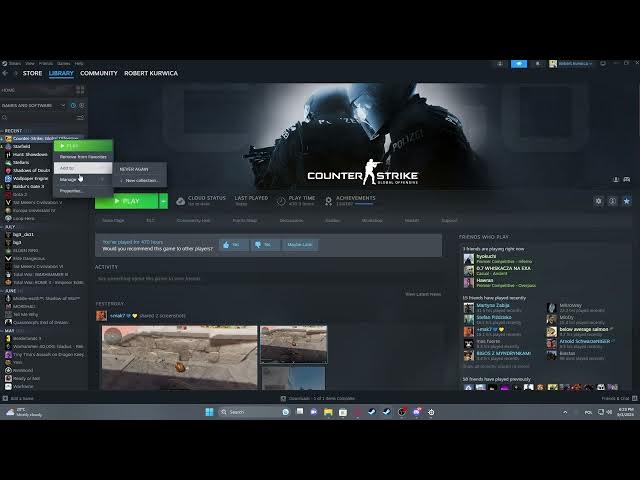Sort library by recent activity clock icon
This screenshot has width=640, height=480.
coord(73,105)
